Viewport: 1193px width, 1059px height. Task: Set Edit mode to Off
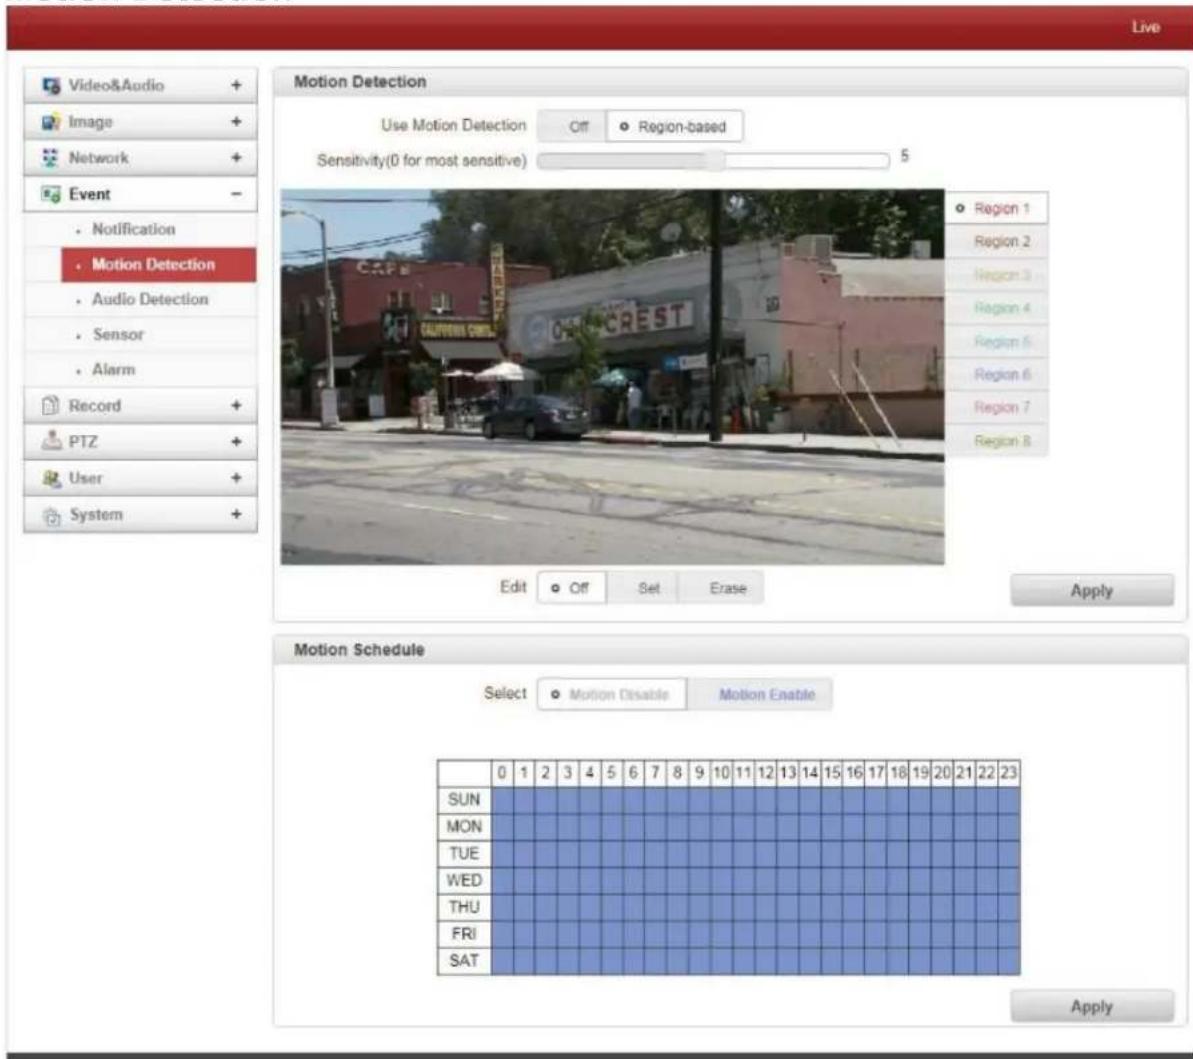pyautogui.click(x=571, y=588)
